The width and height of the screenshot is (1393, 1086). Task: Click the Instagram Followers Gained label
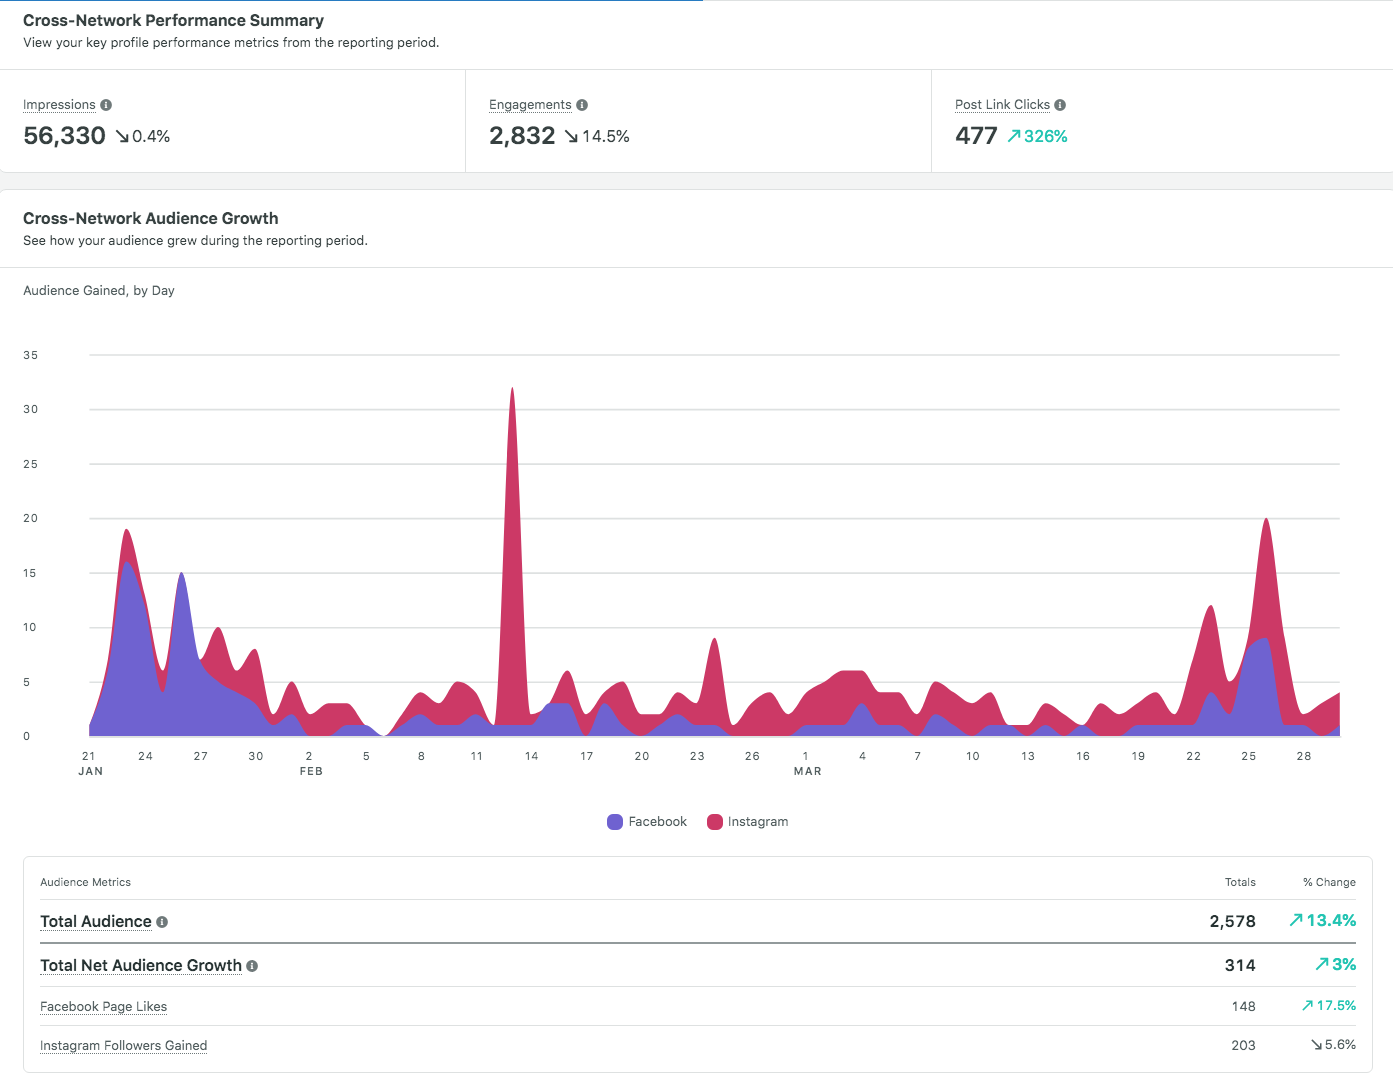123,1046
